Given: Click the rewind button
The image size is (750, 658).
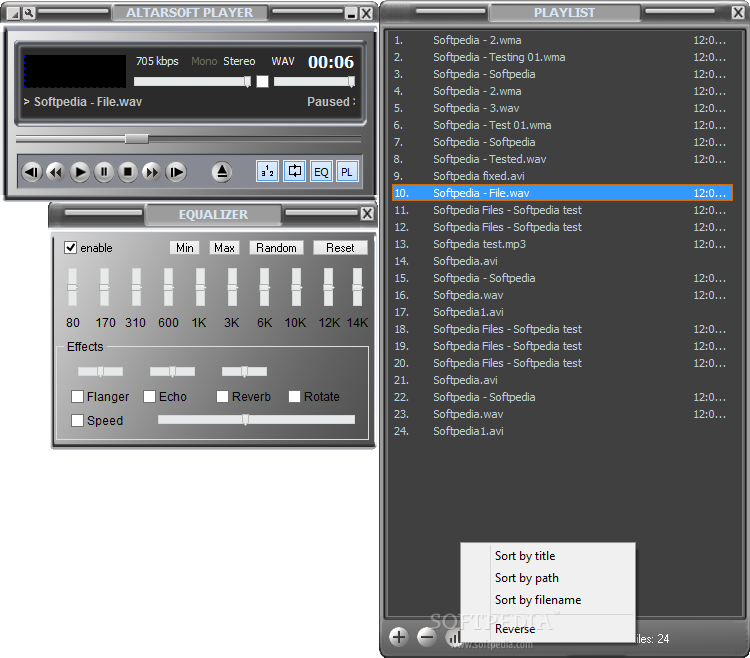Looking at the screenshot, I should click(x=55, y=172).
